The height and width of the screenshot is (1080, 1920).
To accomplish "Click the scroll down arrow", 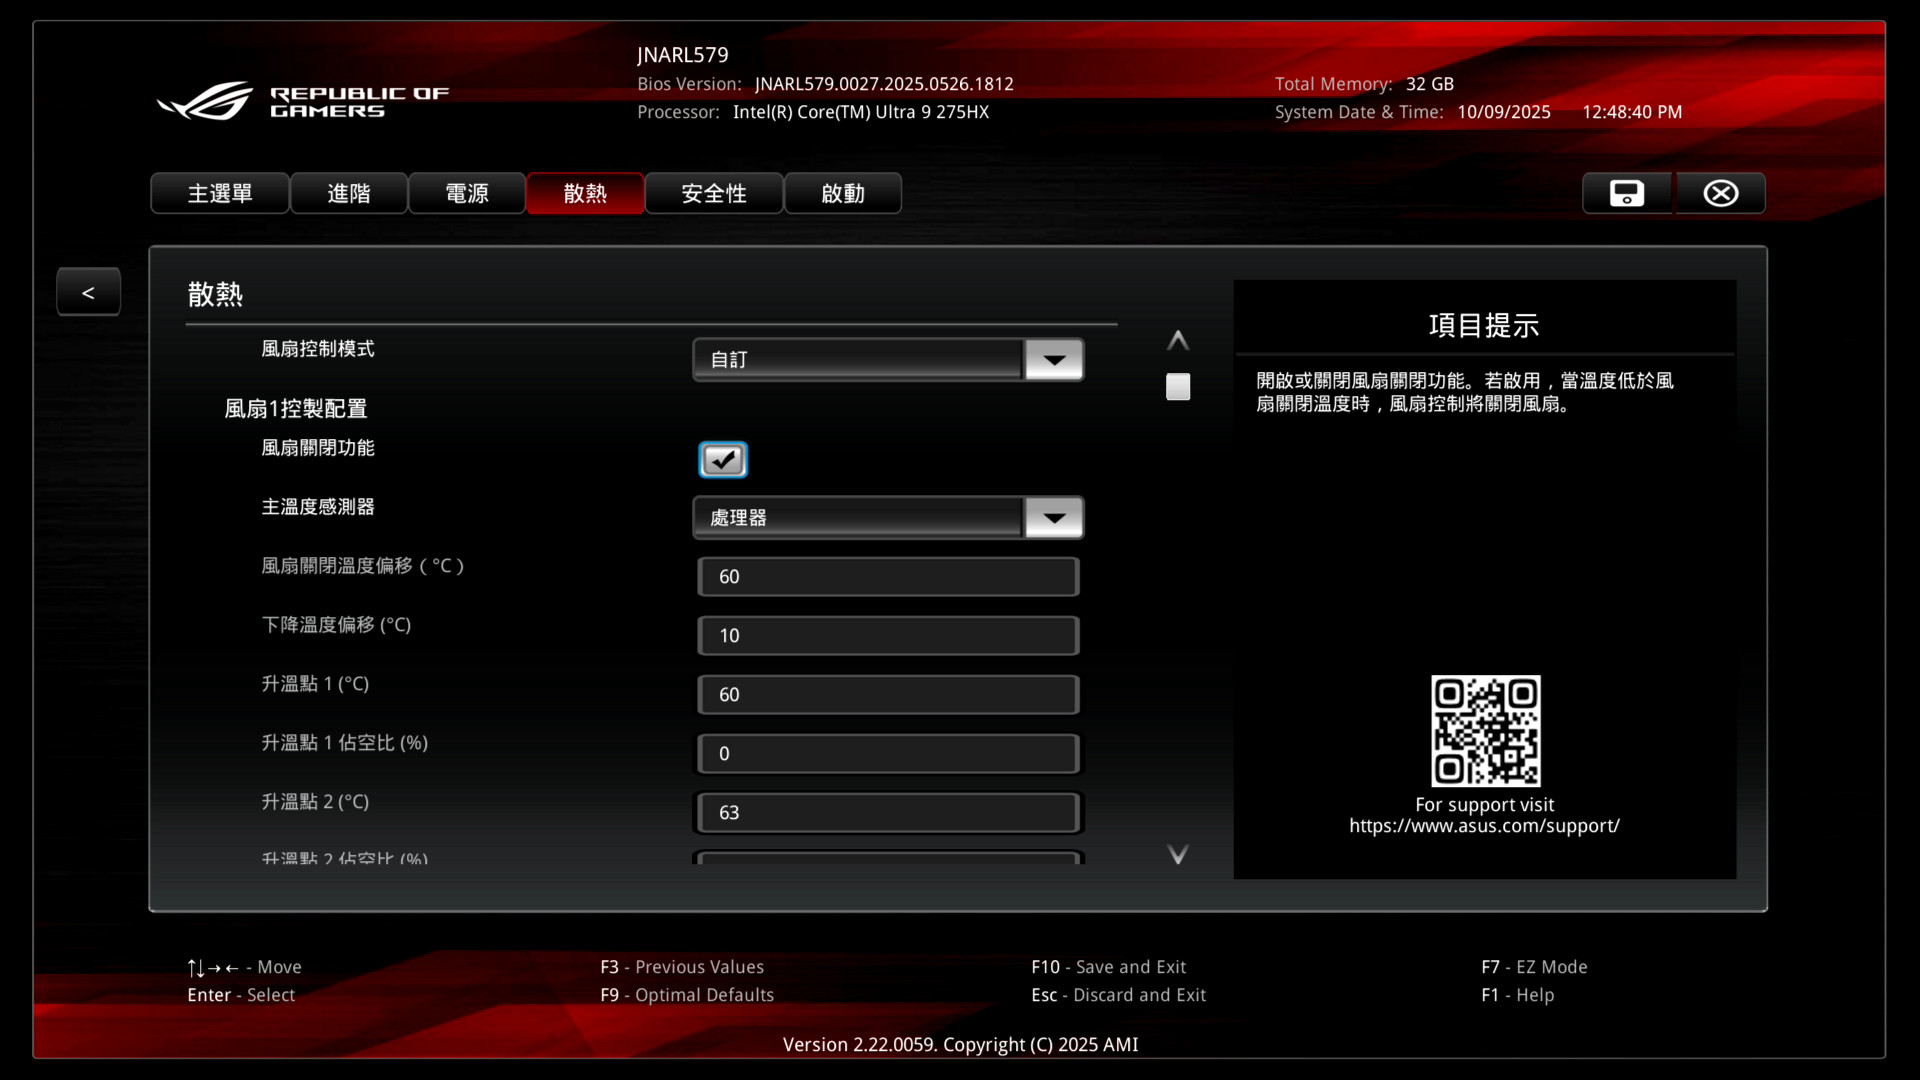I will [1177, 854].
